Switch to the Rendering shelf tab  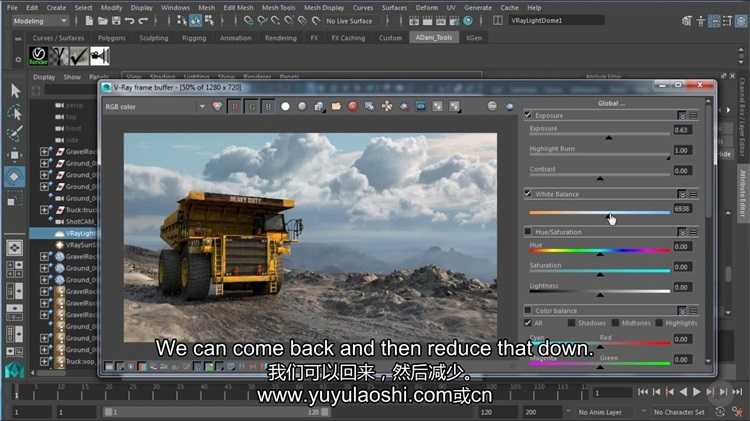[281, 38]
